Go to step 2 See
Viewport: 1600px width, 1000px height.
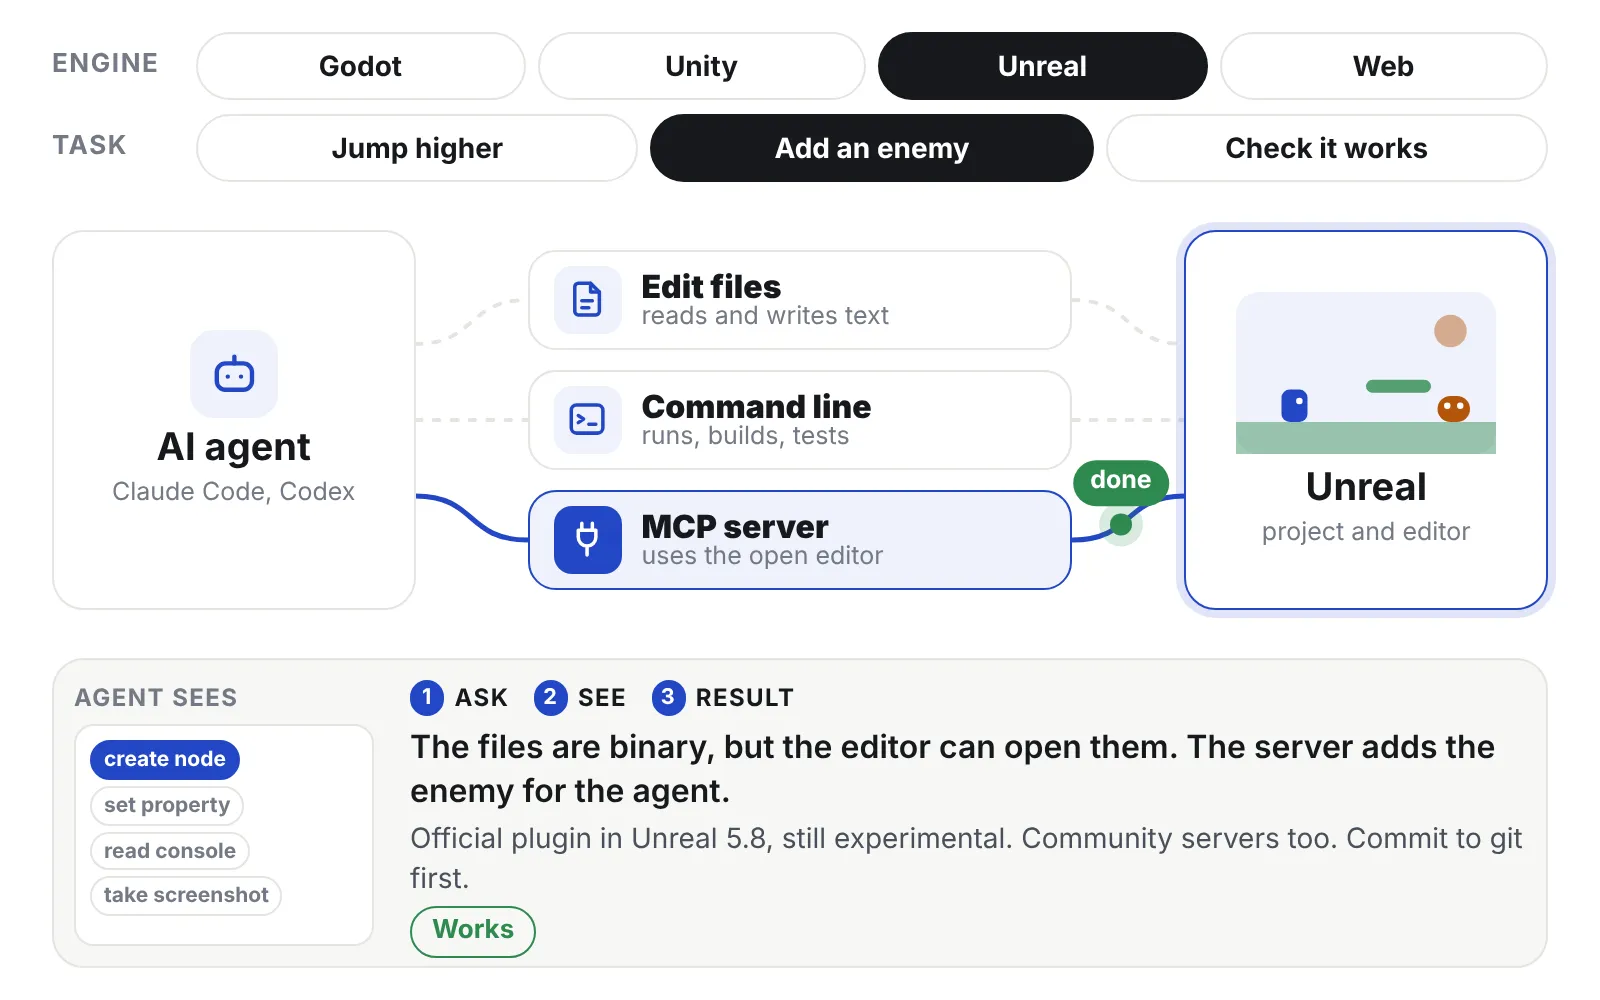(580, 697)
